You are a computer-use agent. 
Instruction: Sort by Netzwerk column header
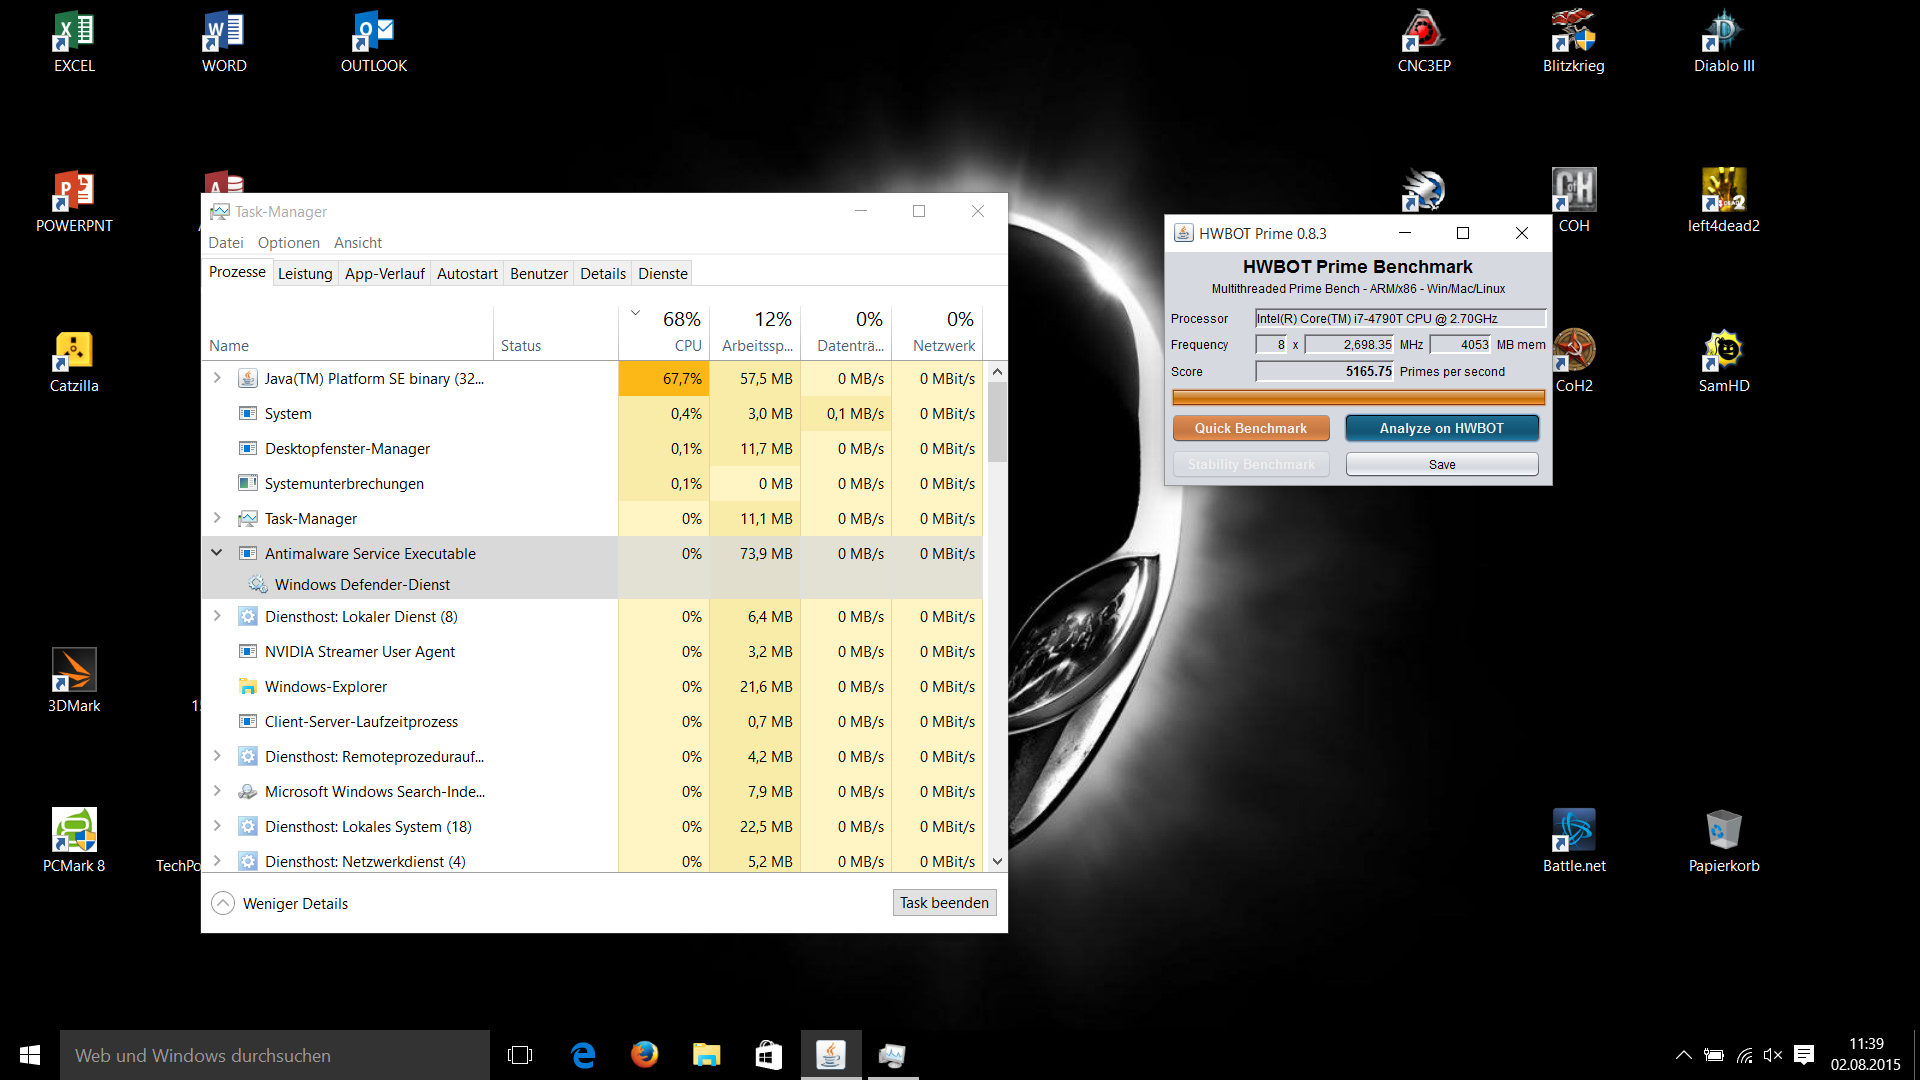tap(937, 332)
